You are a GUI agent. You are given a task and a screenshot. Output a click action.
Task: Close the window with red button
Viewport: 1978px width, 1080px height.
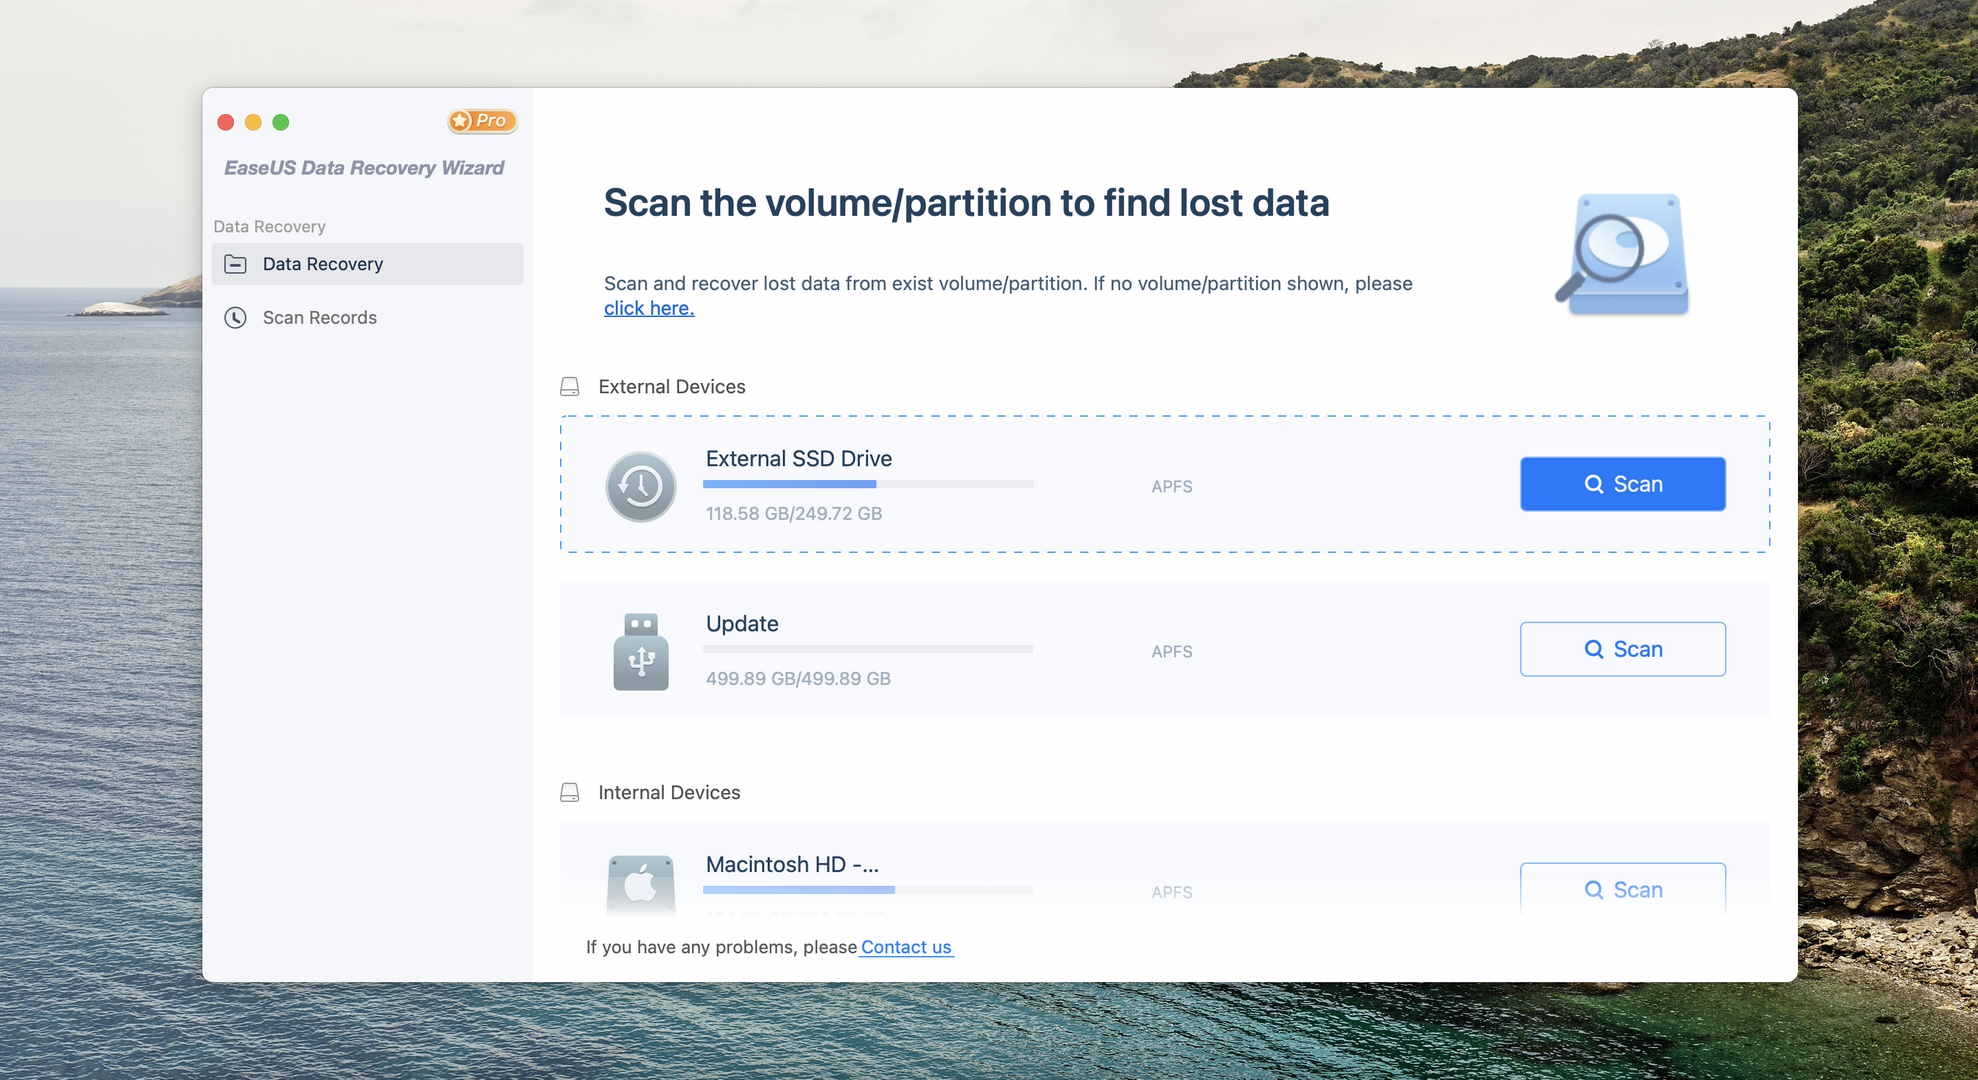226,122
